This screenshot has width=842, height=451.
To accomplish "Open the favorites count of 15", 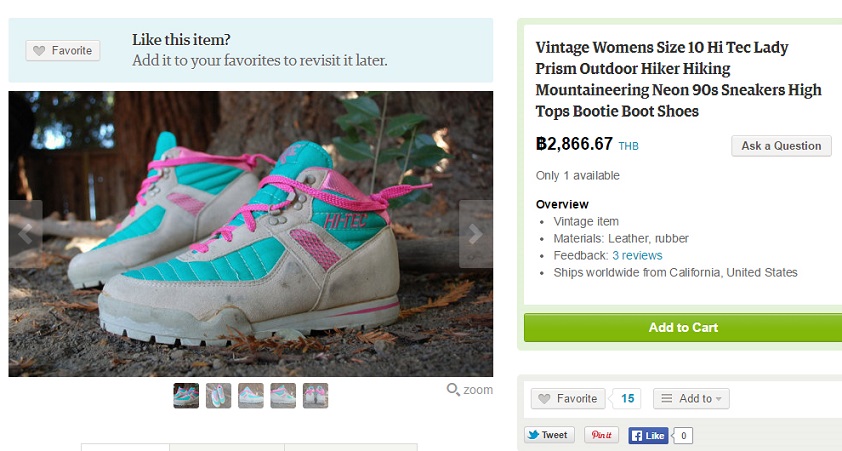I will (x=628, y=399).
